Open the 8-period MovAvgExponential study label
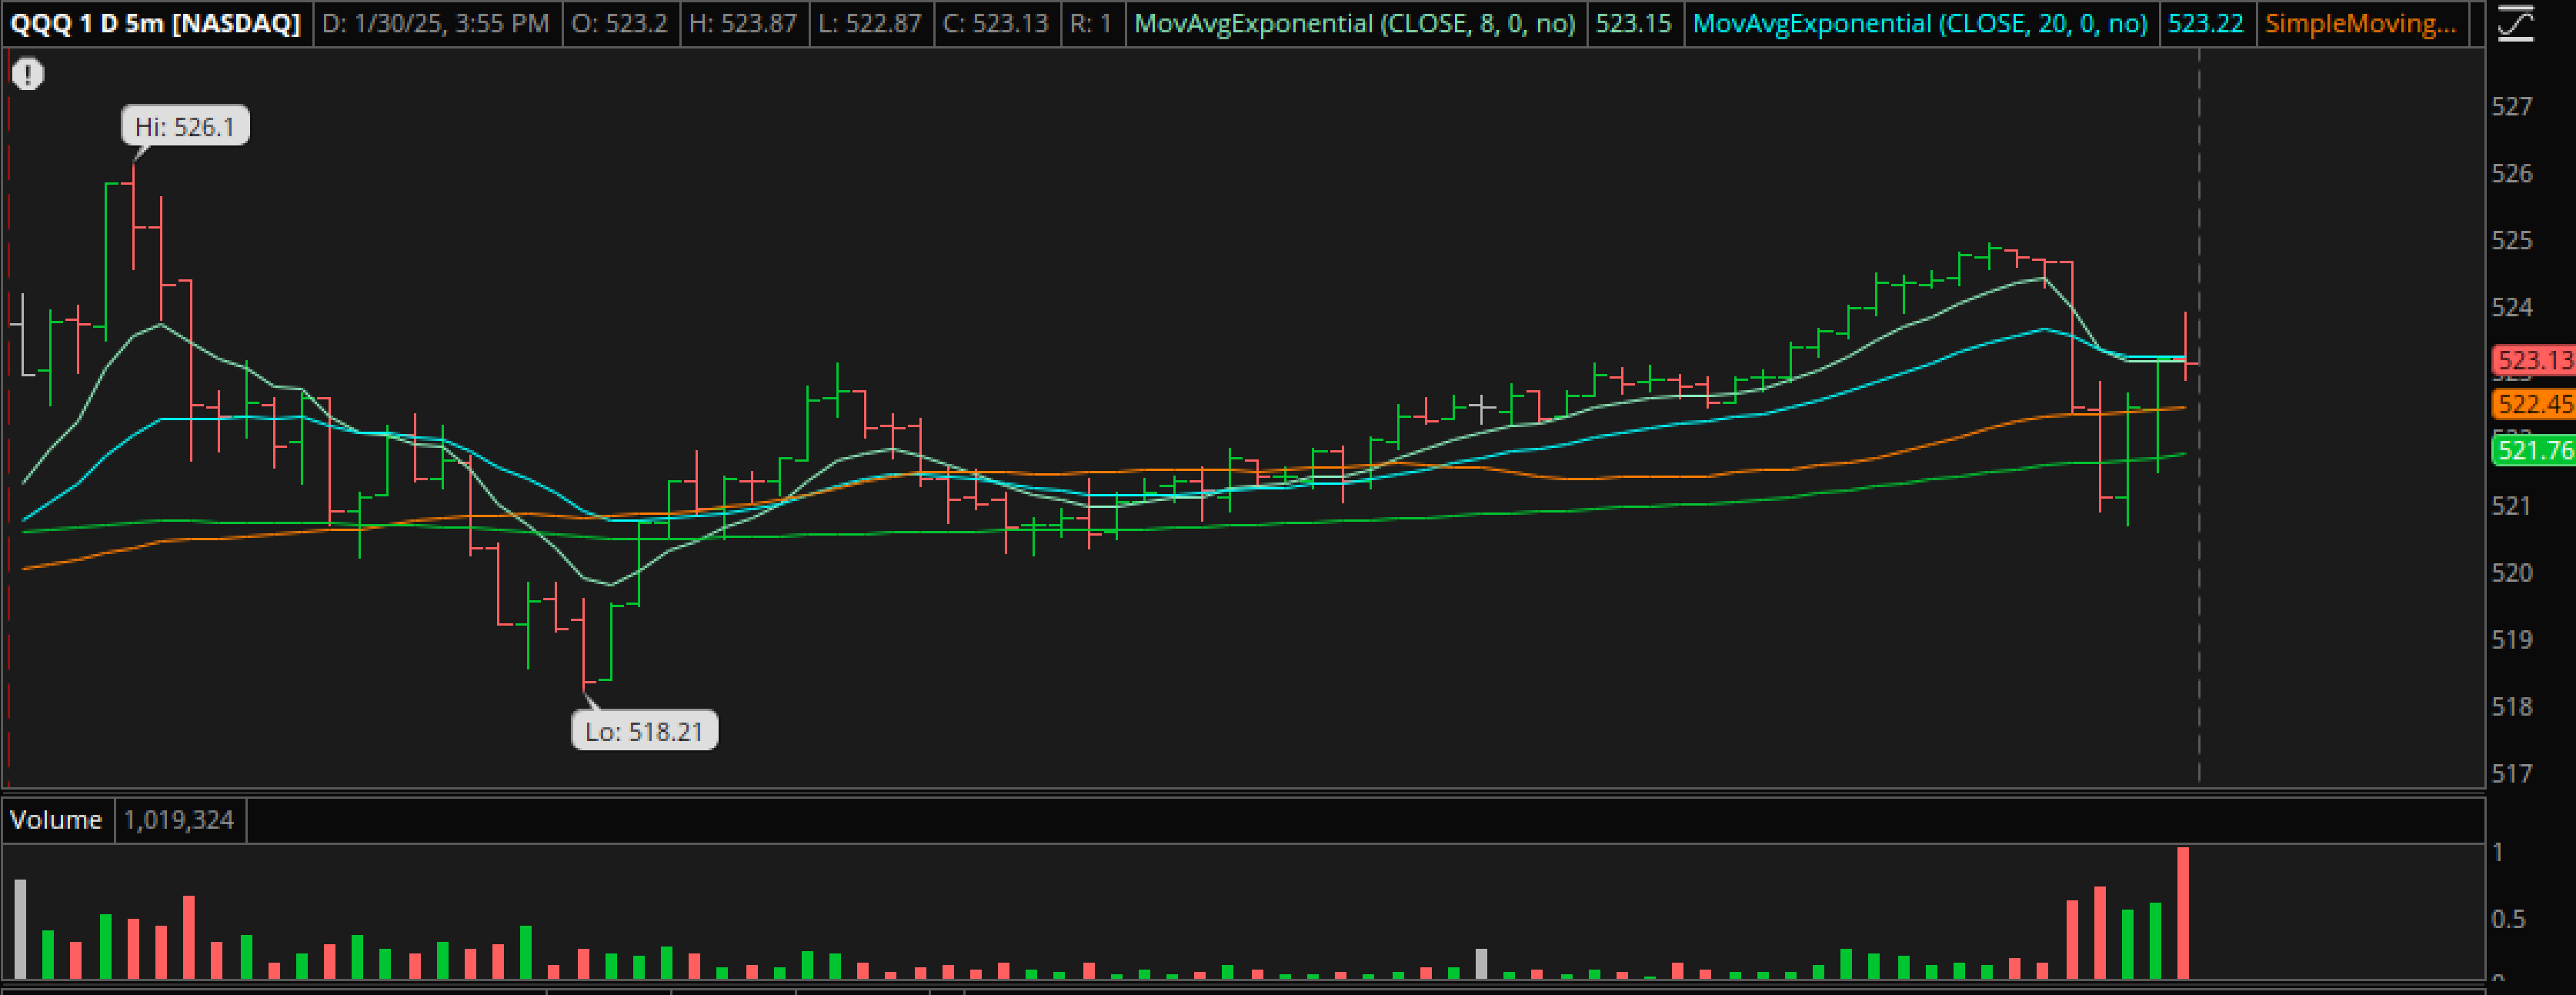Screen dimensions: 2576x995 point(1355,23)
